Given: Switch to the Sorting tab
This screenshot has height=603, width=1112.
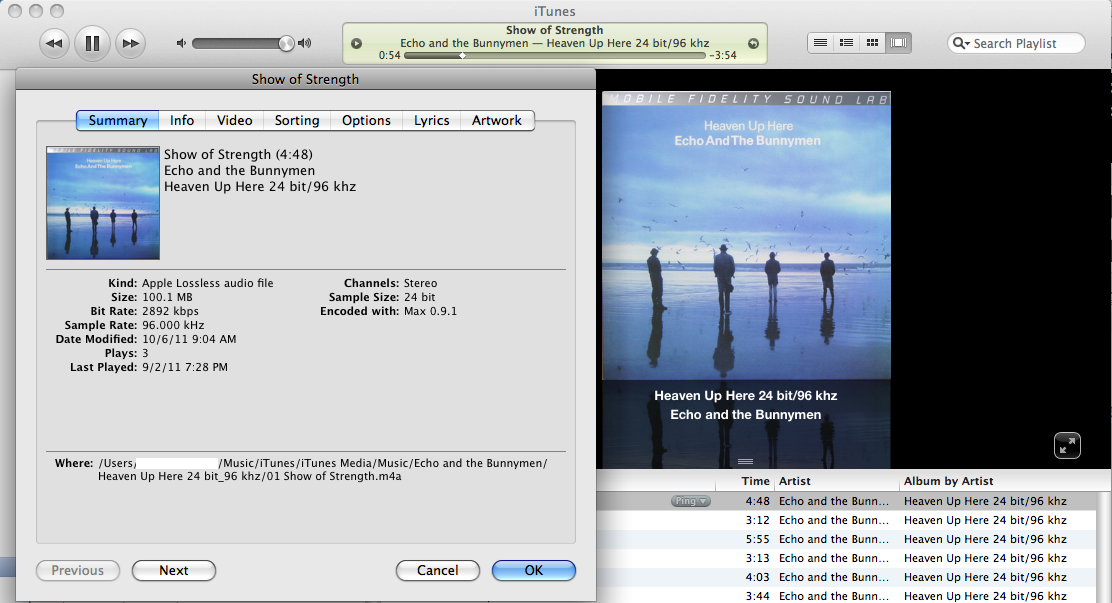Looking at the screenshot, I should [297, 121].
